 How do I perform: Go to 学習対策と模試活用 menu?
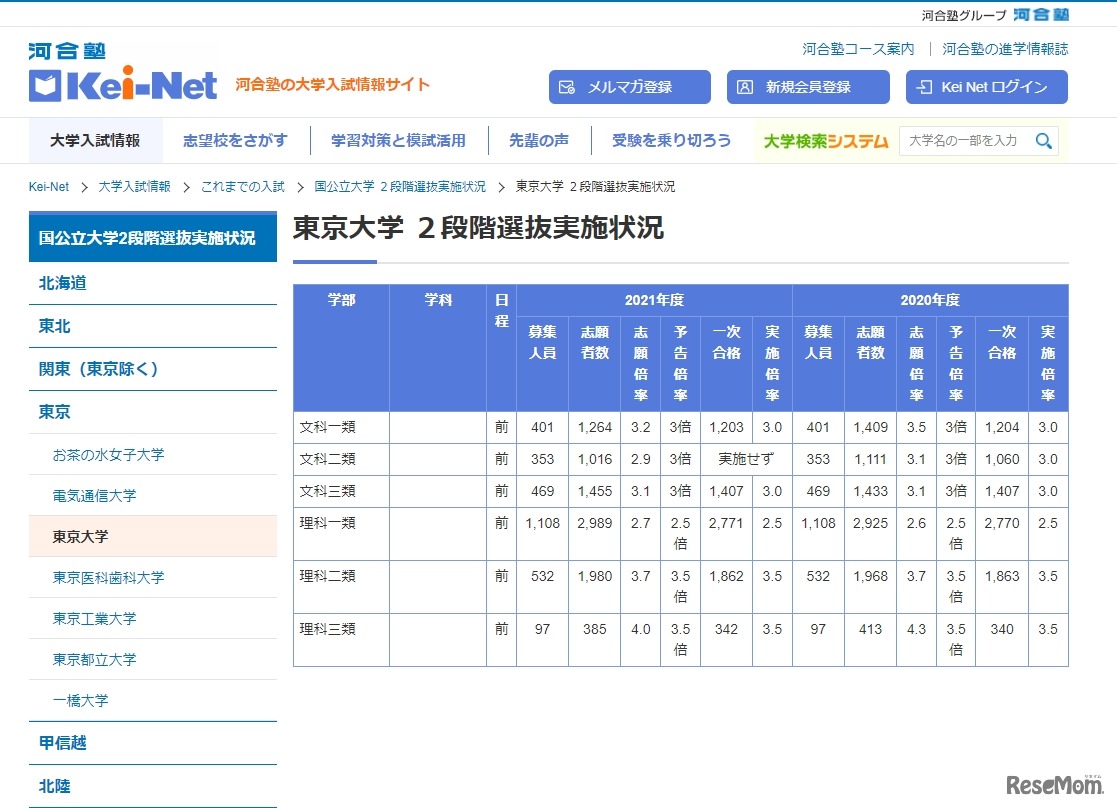pyautogui.click(x=398, y=141)
